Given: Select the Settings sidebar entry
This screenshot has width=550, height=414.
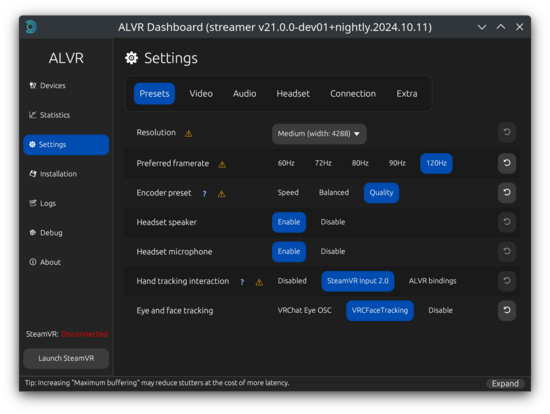Looking at the screenshot, I should point(66,145).
